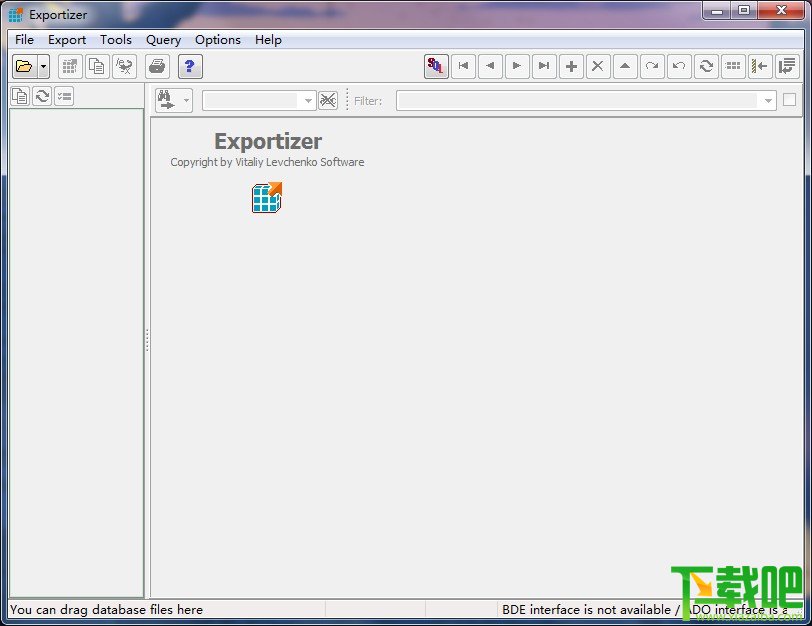812x626 pixels.
Task: Select the SQL query mode icon
Action: 437,66
